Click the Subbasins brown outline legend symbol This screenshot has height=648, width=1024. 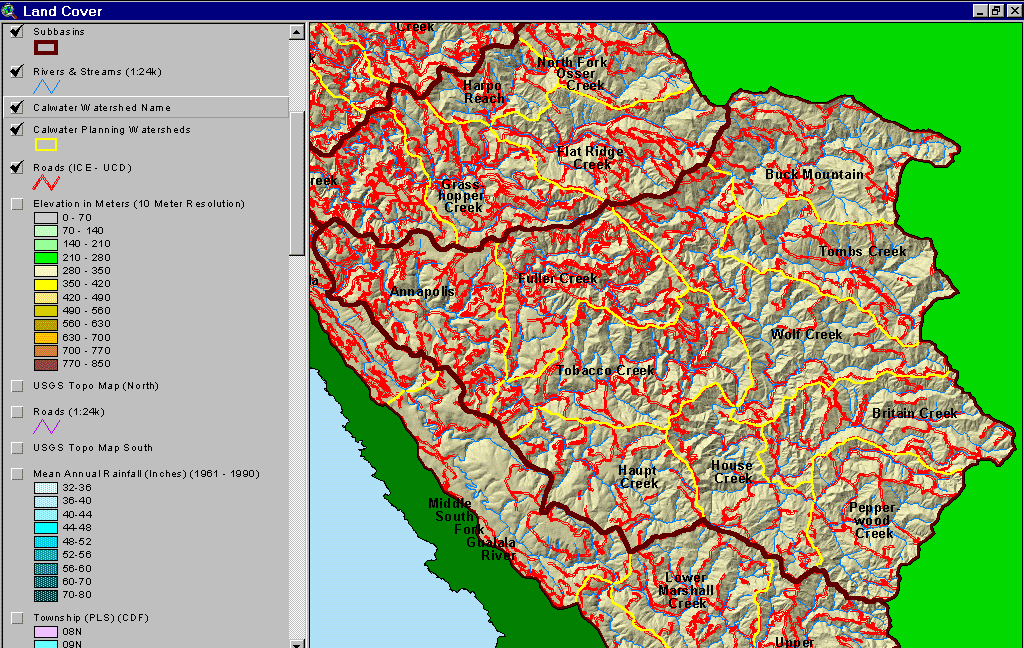coord(46,47)
